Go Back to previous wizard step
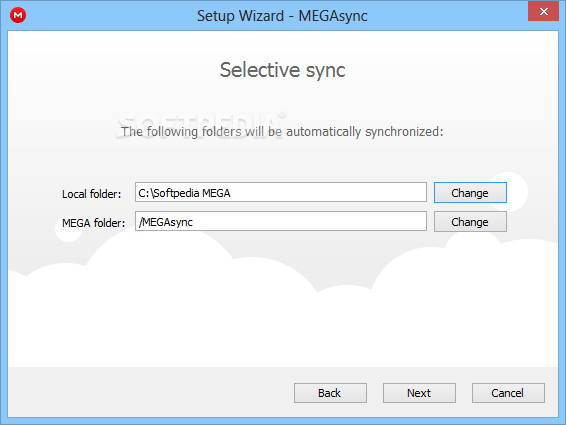The height and width of the screenshot is (425, 566). 330,393
